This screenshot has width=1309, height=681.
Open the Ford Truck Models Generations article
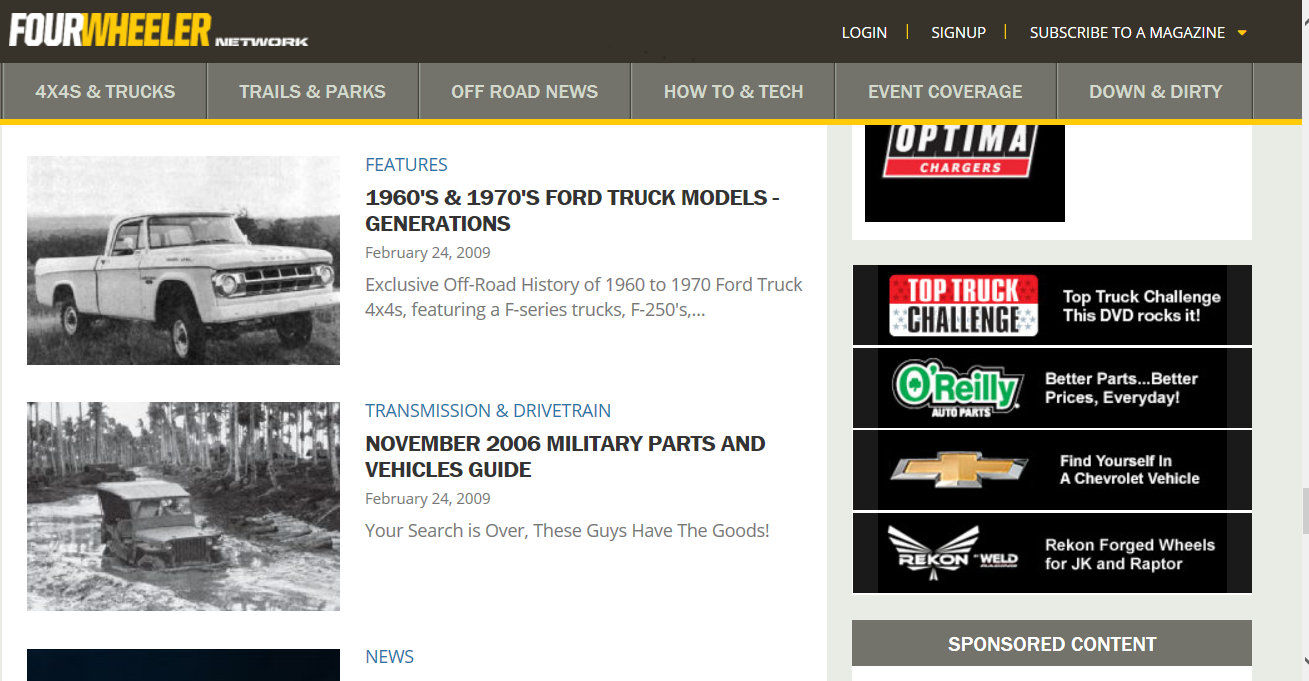point(572,210)
